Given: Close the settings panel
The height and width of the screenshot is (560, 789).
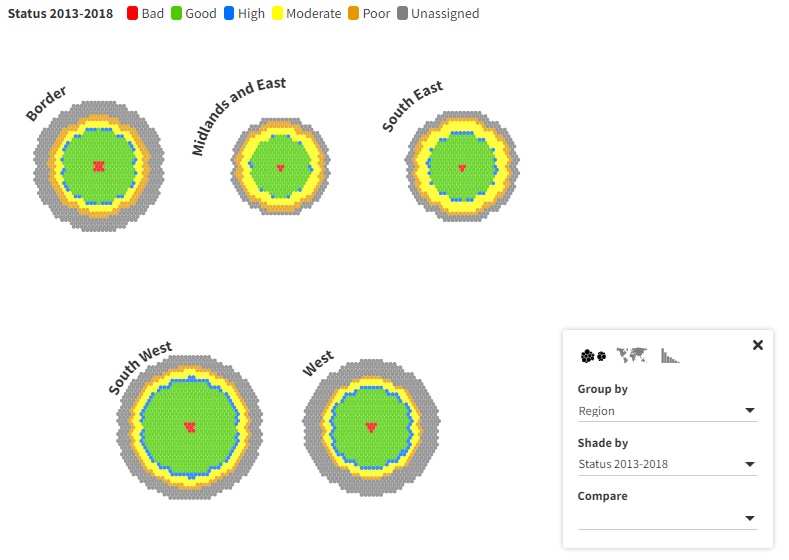Looking at the screenshot, I should point(758,345).
